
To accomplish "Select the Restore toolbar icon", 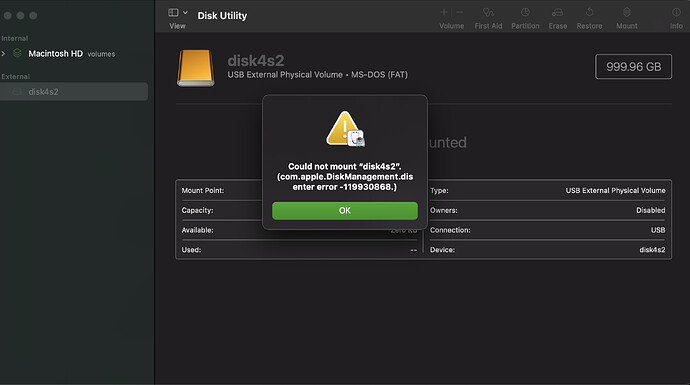I will 589,13.
